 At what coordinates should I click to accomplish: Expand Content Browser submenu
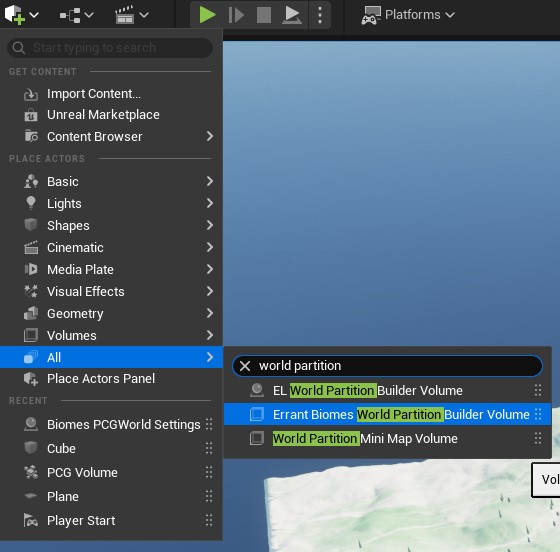111,136
